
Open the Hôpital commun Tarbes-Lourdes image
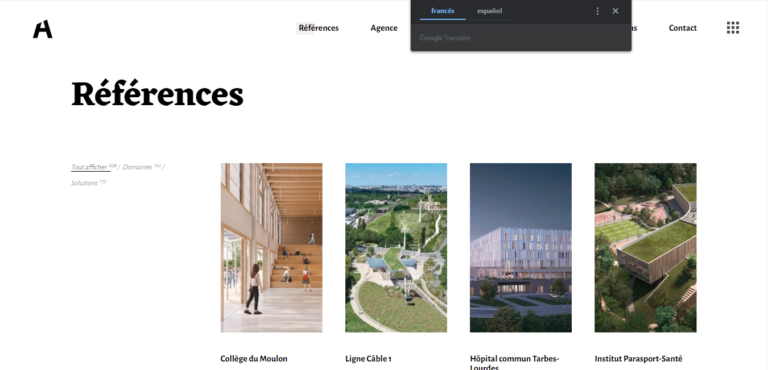coord(521,247)
